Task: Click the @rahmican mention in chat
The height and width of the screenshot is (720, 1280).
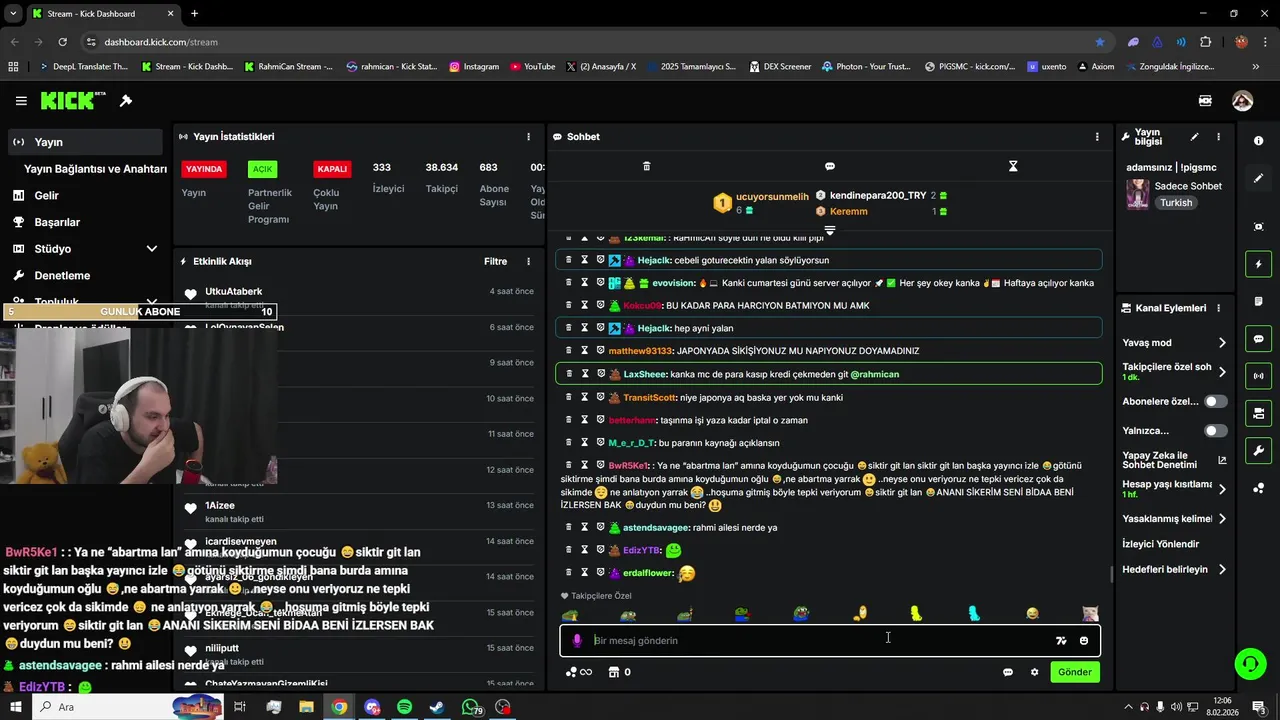Action: tap(874, 374)
